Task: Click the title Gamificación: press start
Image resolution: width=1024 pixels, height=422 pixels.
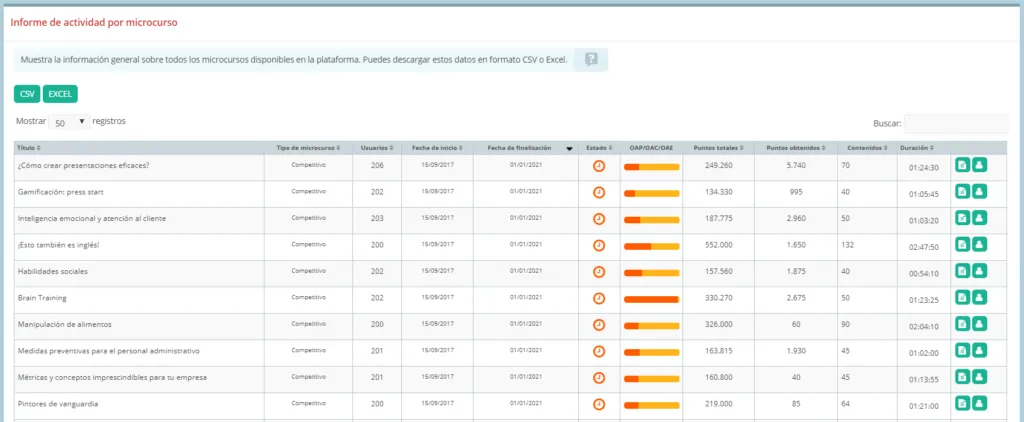Action: click(x=60, y=192)
